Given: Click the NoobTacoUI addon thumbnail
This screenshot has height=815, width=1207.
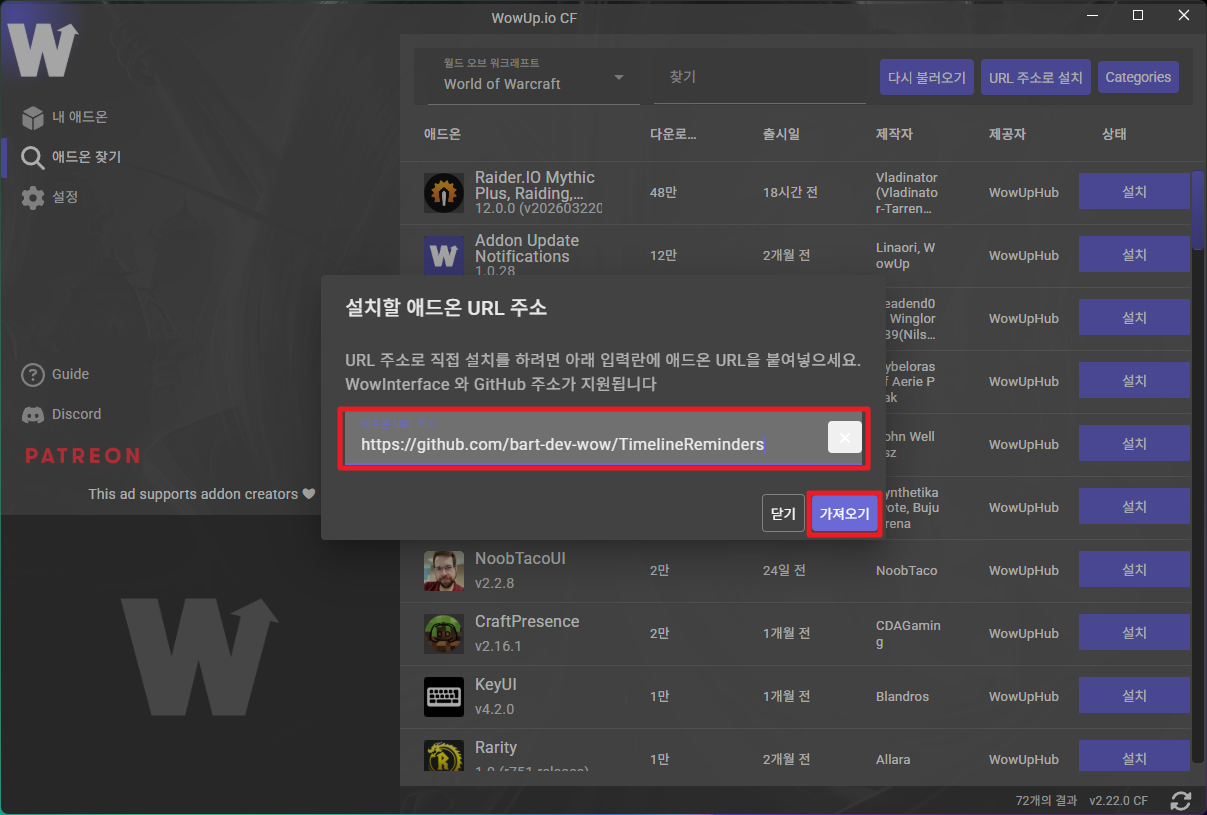Looking at the screenshot, I should 443,570.
